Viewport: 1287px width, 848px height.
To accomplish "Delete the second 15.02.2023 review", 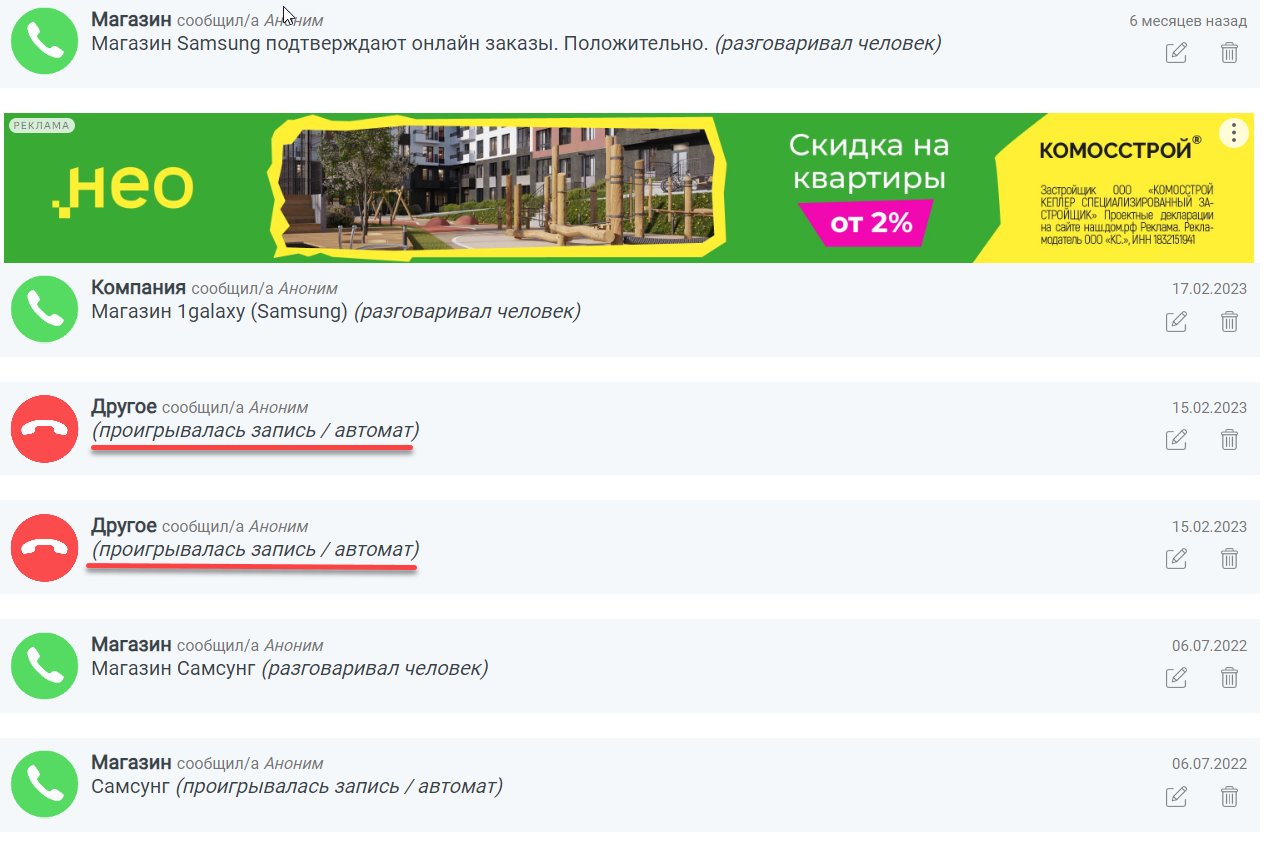I will [1229, 559].
